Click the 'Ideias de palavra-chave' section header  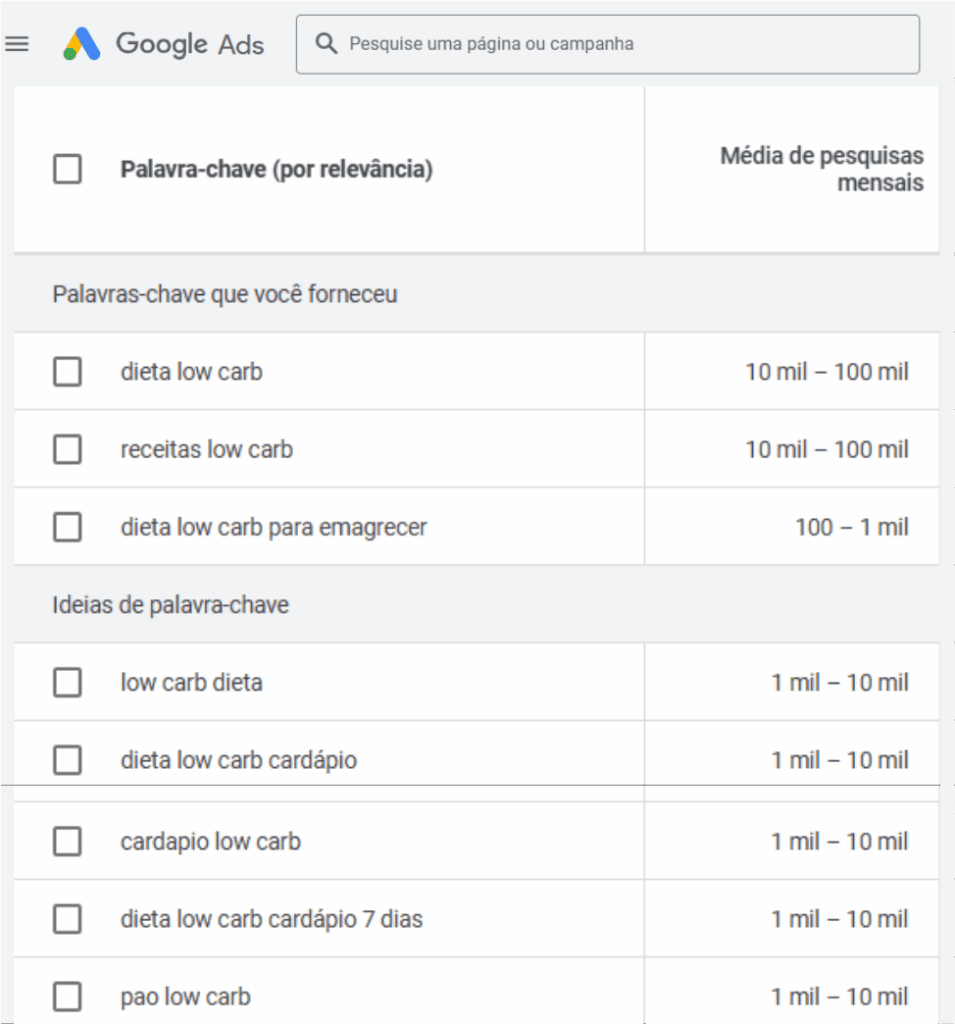pyautogui.click(x=171, y=605)
